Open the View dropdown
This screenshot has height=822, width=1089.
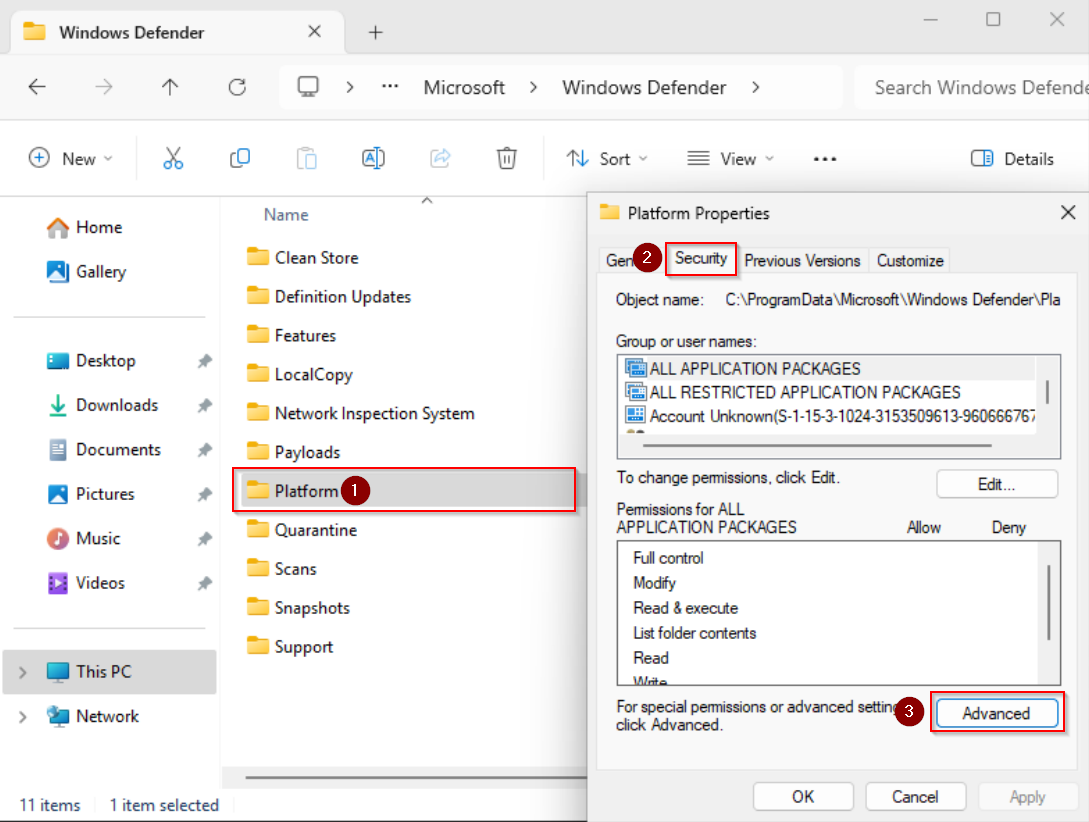(730, 158)
